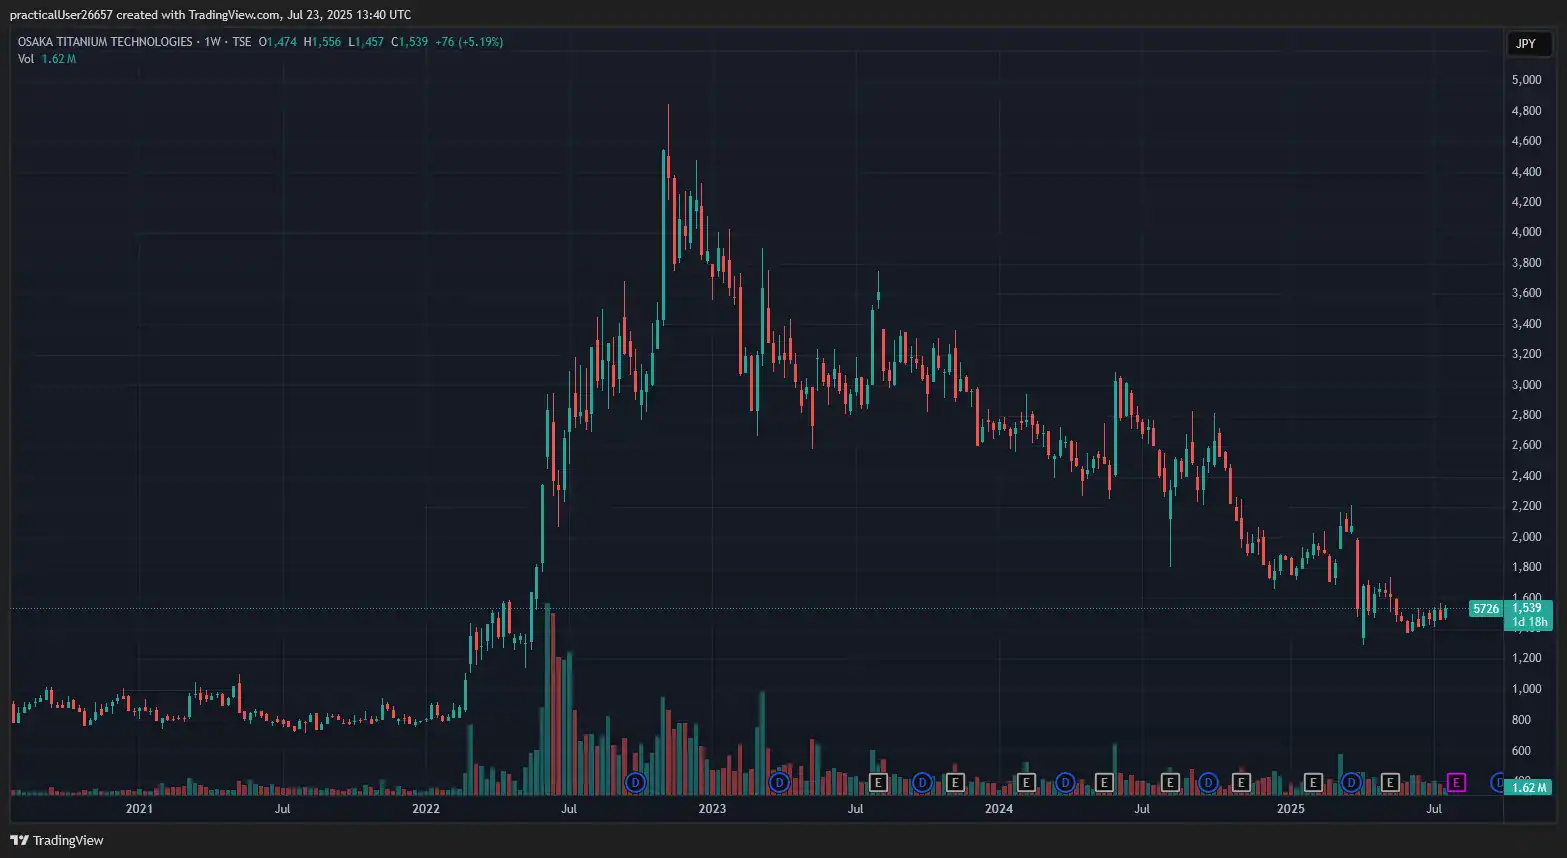Click the 1.62 M volume label on axis
This screenshot has height=858, width=1567.
point(1527,788)
